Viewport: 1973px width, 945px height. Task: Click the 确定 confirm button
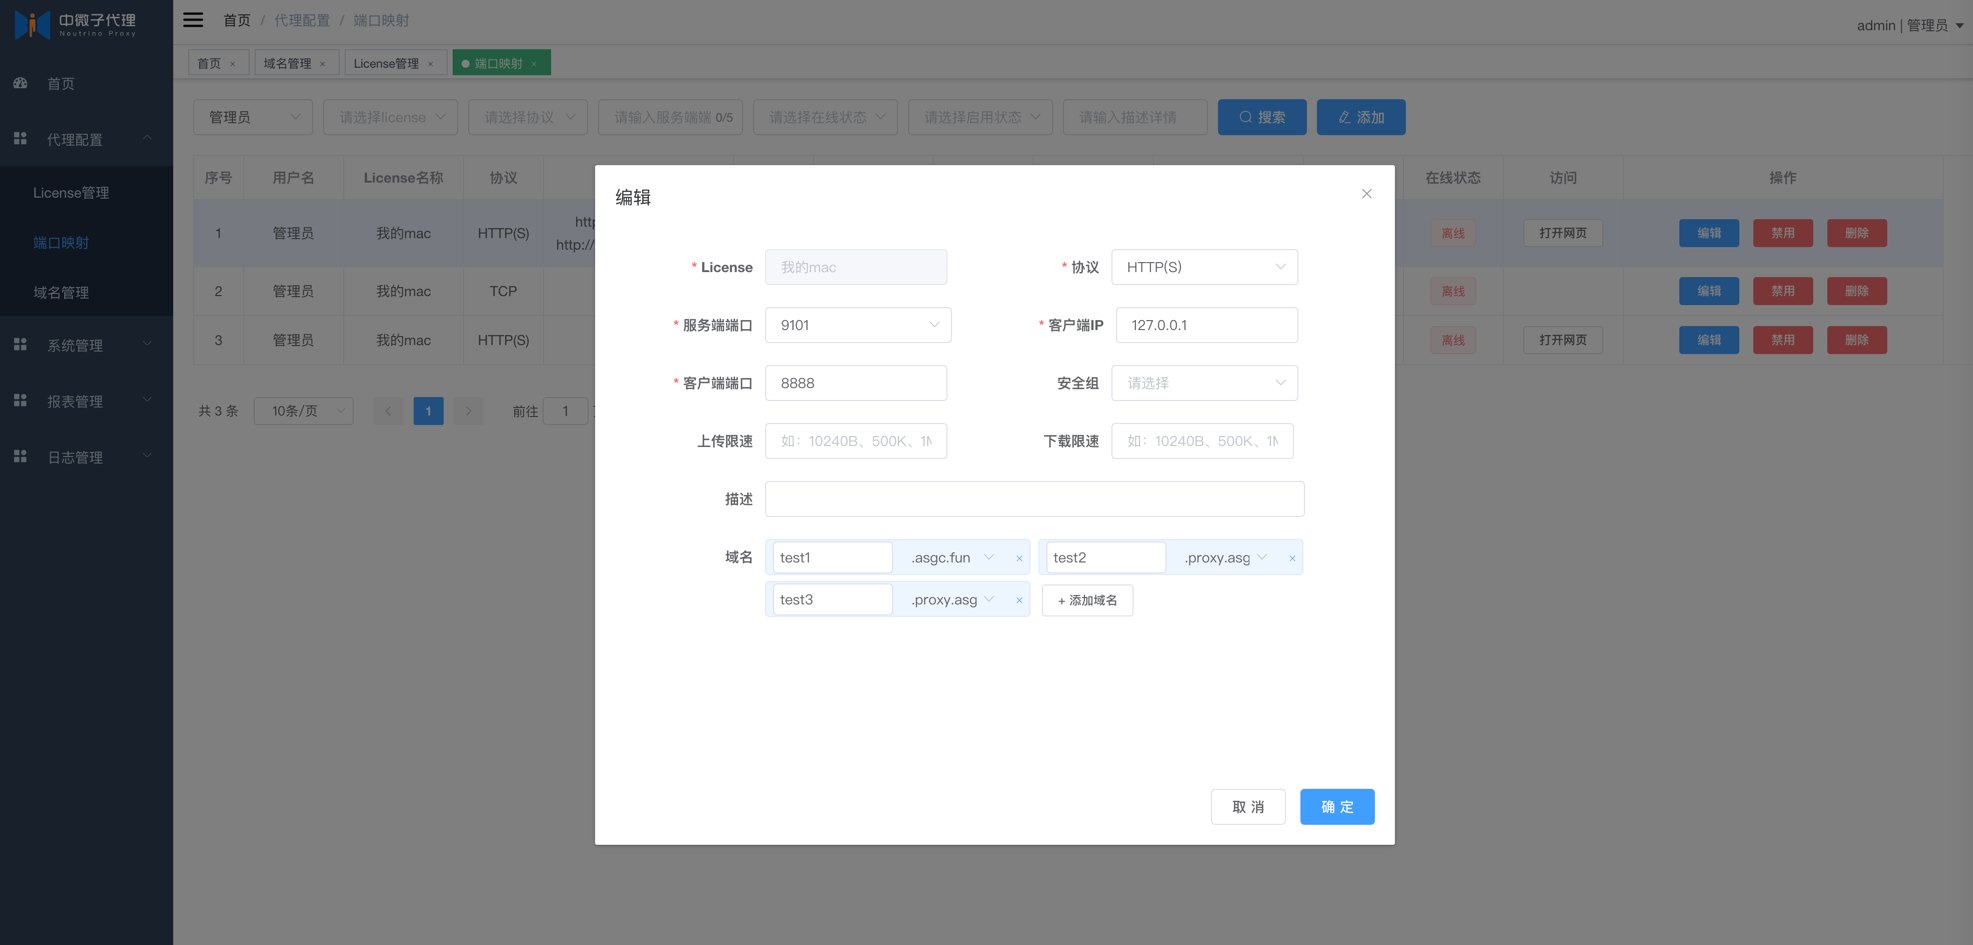click(1337, 807)
